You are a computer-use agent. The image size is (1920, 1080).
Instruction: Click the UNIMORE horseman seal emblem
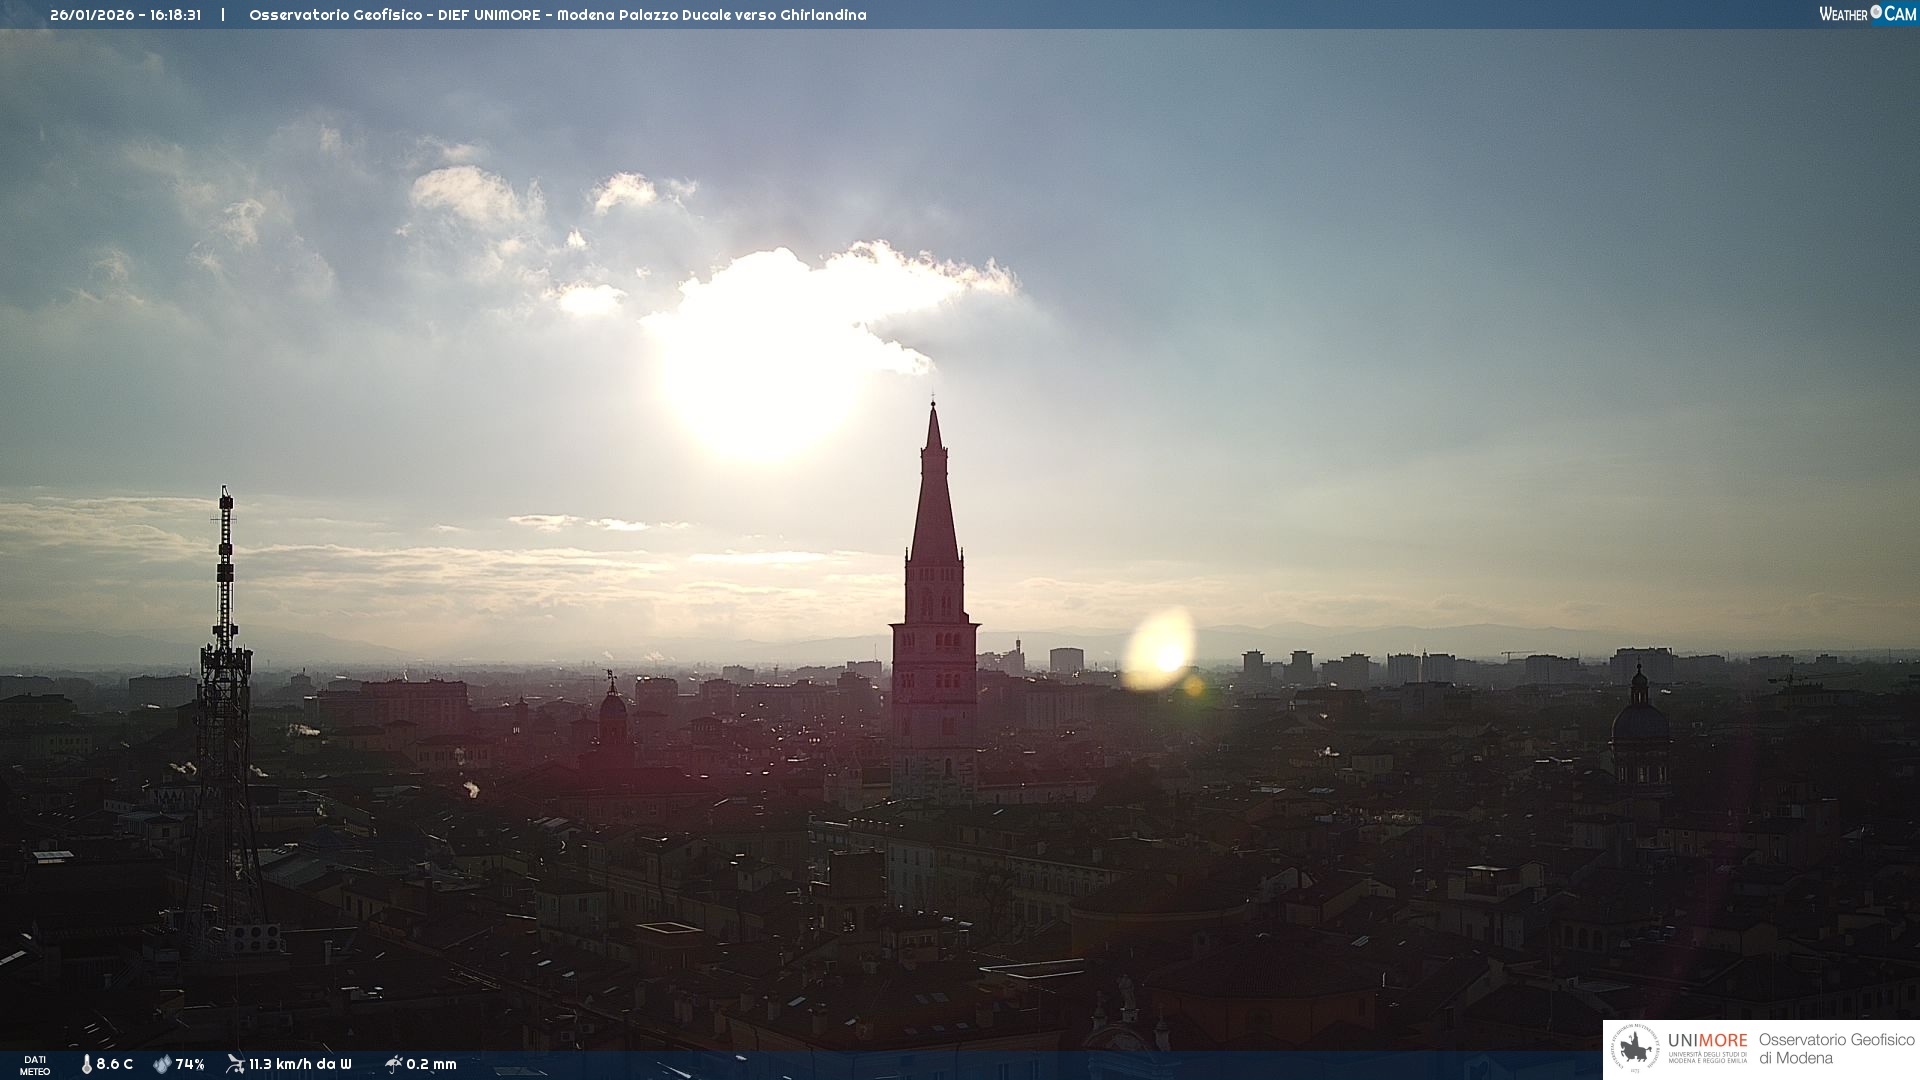pyautogui.click(x=1636, y=1049)
